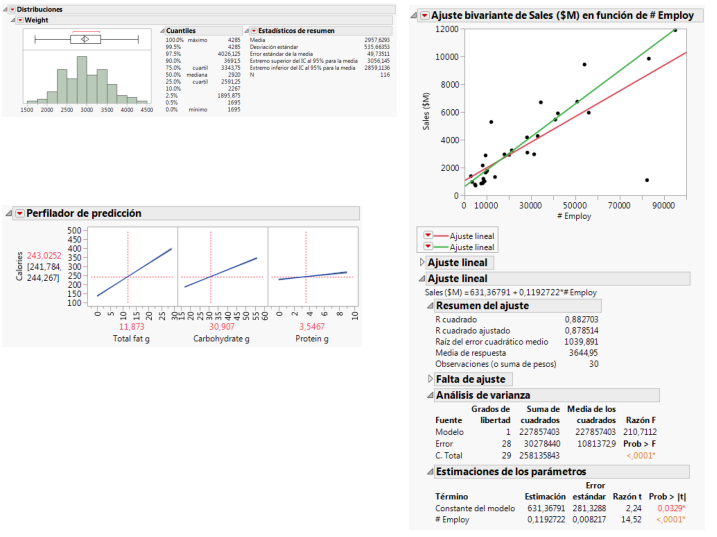Click the mínimo quantile row
717x537 pixels.
[x=203, y=109]
